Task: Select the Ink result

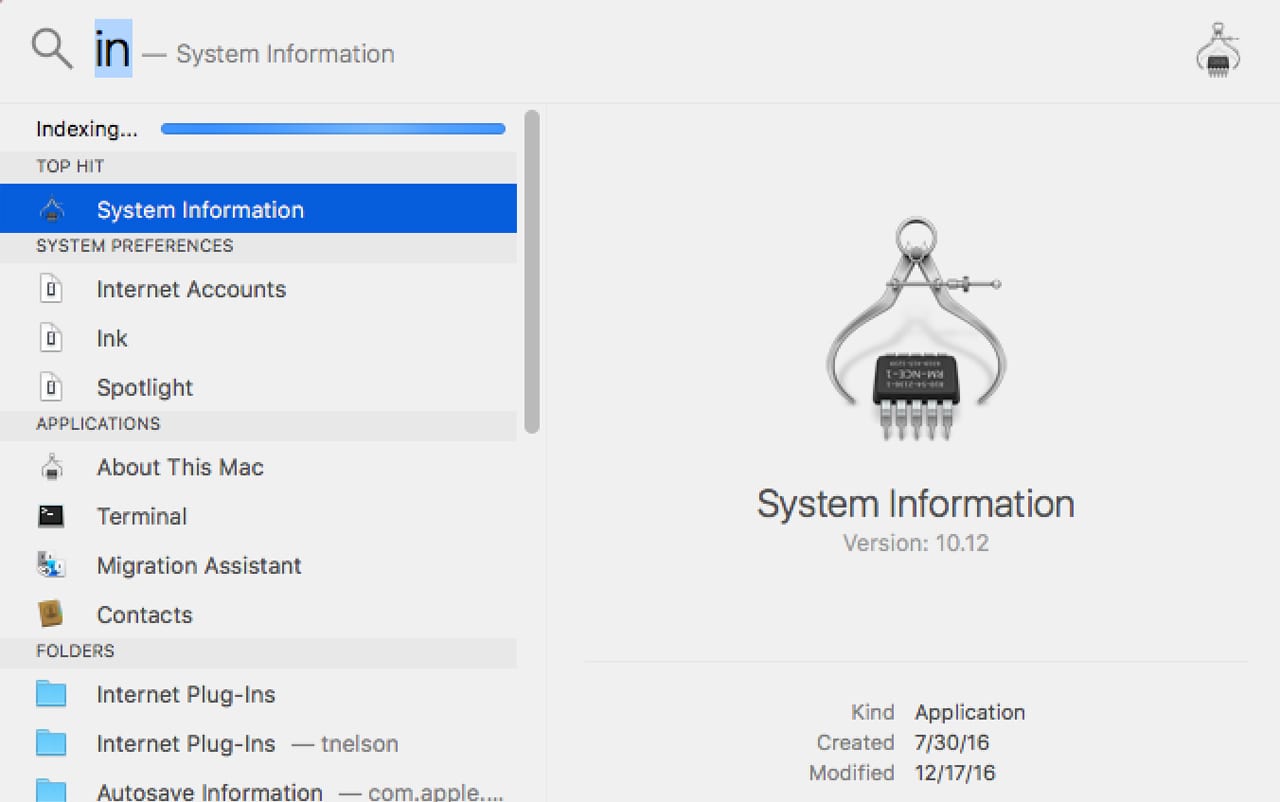Action: (258, 339)
